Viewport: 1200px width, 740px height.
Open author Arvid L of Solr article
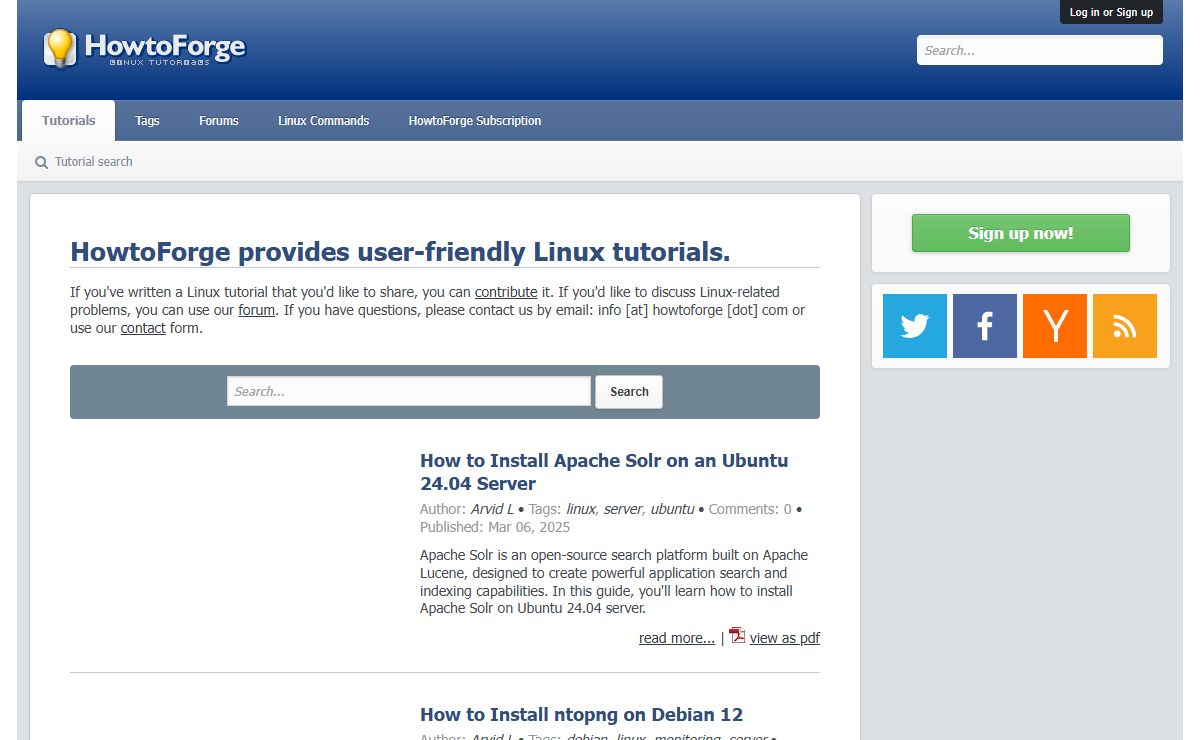(492, 509)
